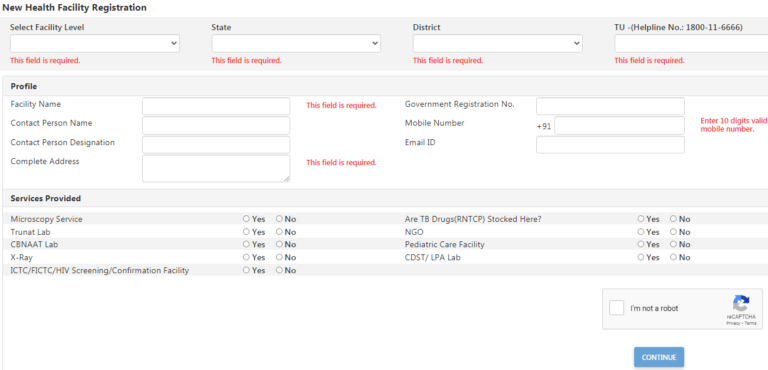Click the Complete Address text area
768x370 pixels.
[x=216, y=169]
